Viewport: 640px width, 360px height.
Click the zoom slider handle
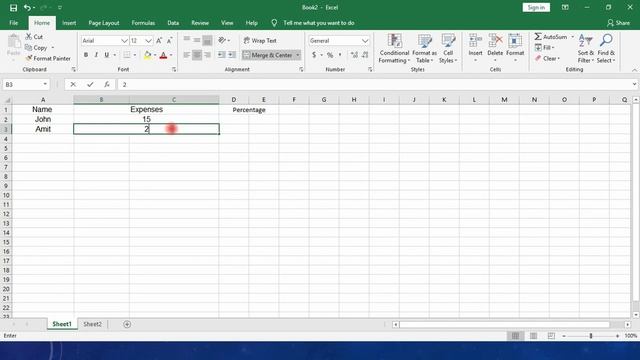[x=591, y=336]
